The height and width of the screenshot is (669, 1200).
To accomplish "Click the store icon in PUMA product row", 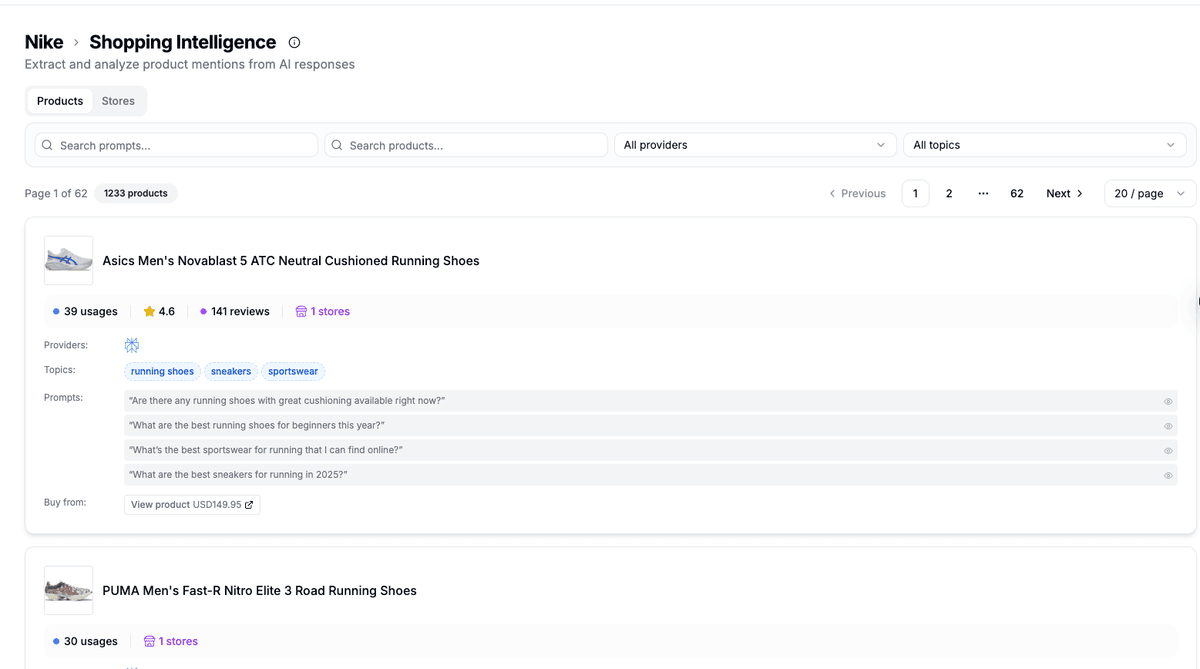I will click(x=149, y=642).
